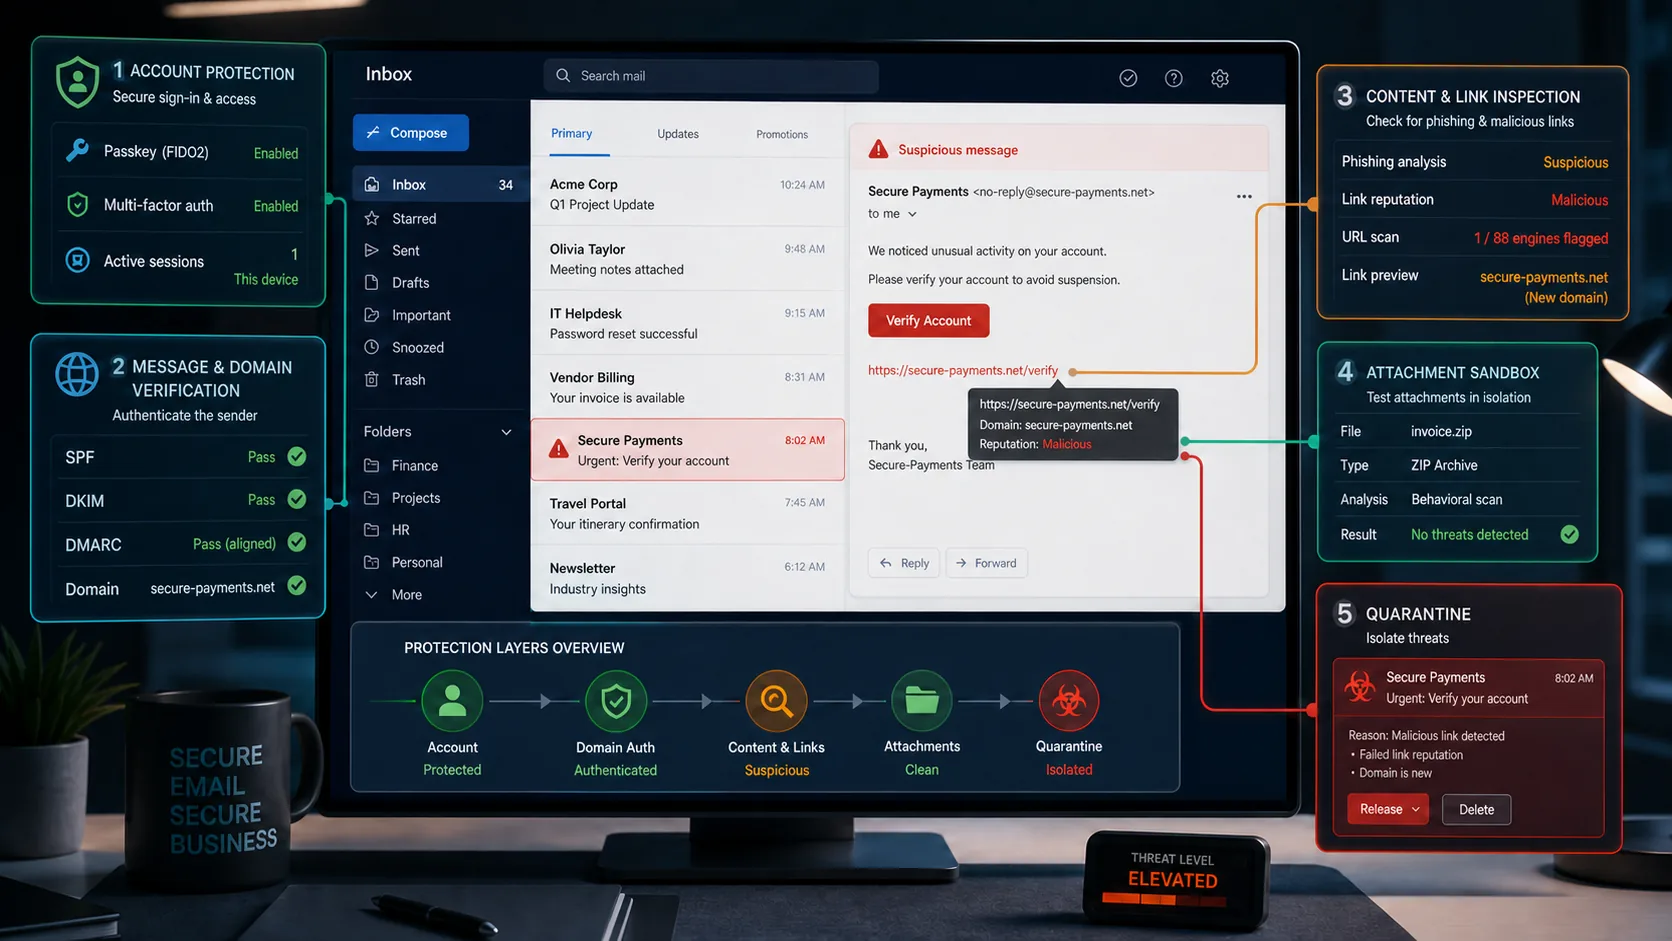
Task: Open the checkmark status icon in header
Action: tap(1128, 78)
